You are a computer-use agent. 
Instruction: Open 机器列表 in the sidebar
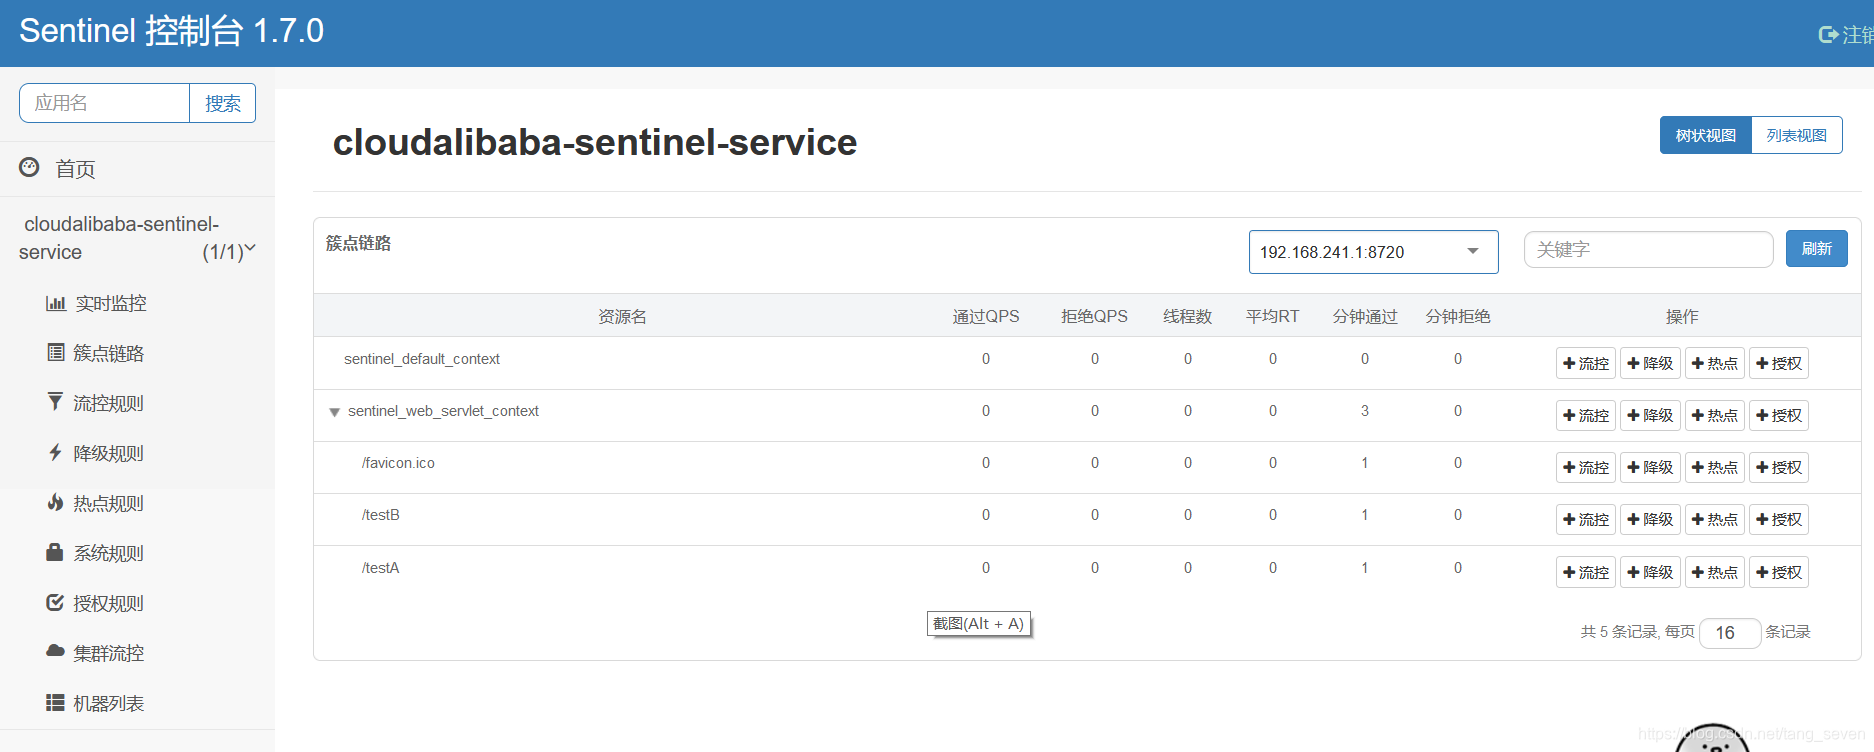pyautogui.click(x=109, y=703)
